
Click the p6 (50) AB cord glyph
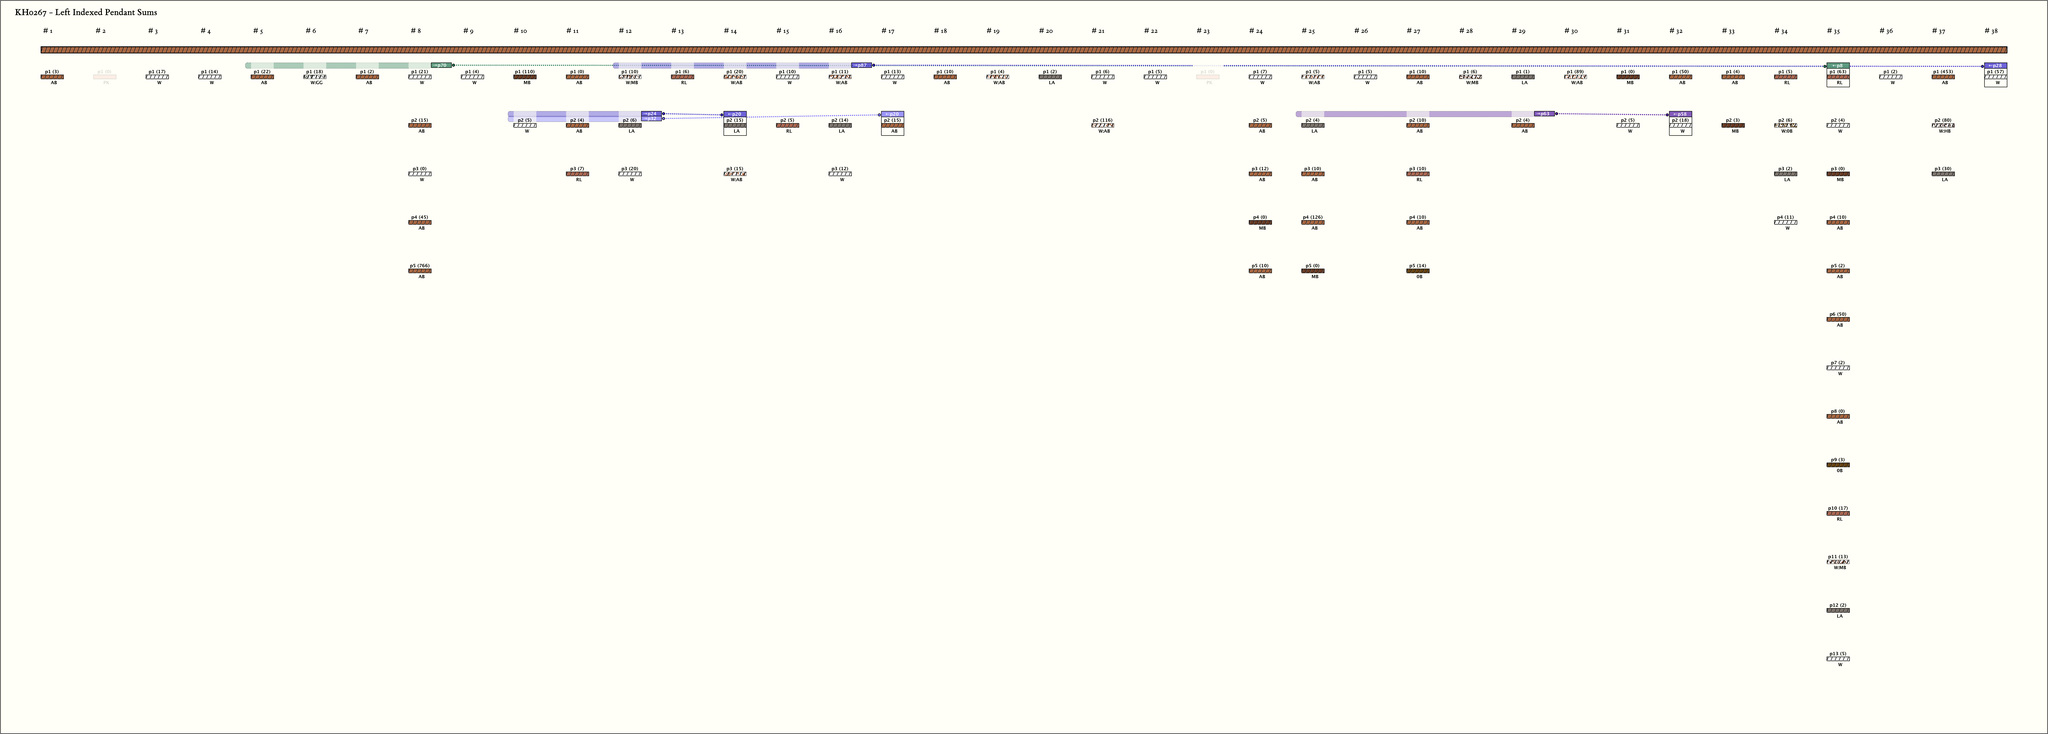point(1838,320)
